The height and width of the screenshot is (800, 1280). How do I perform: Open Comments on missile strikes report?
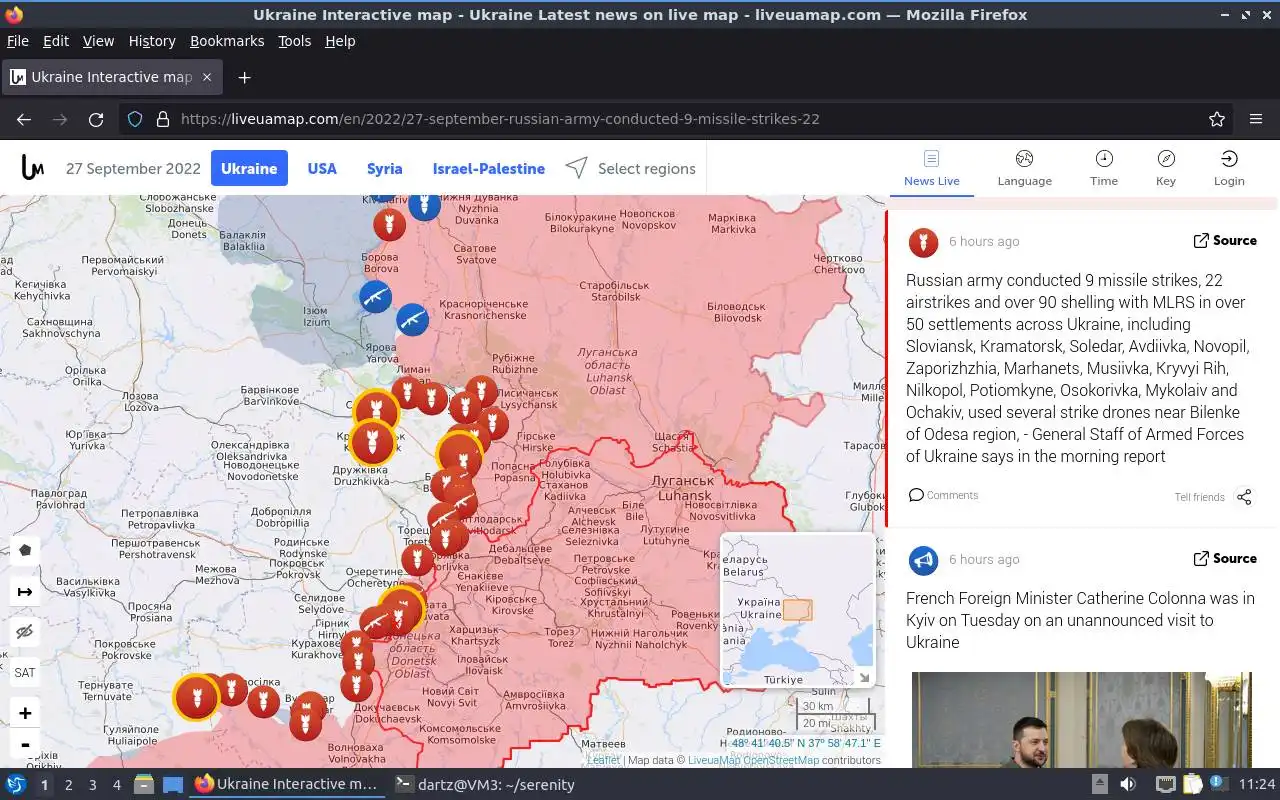click(x=943, y=495)
